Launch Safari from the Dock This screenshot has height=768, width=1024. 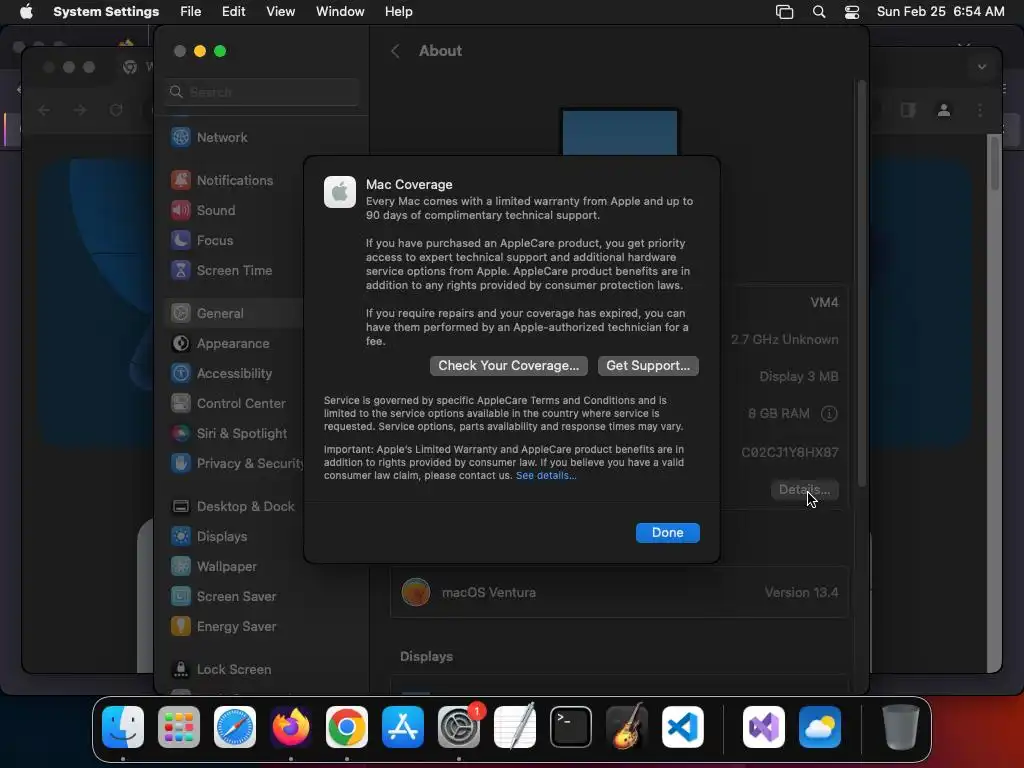235,727
